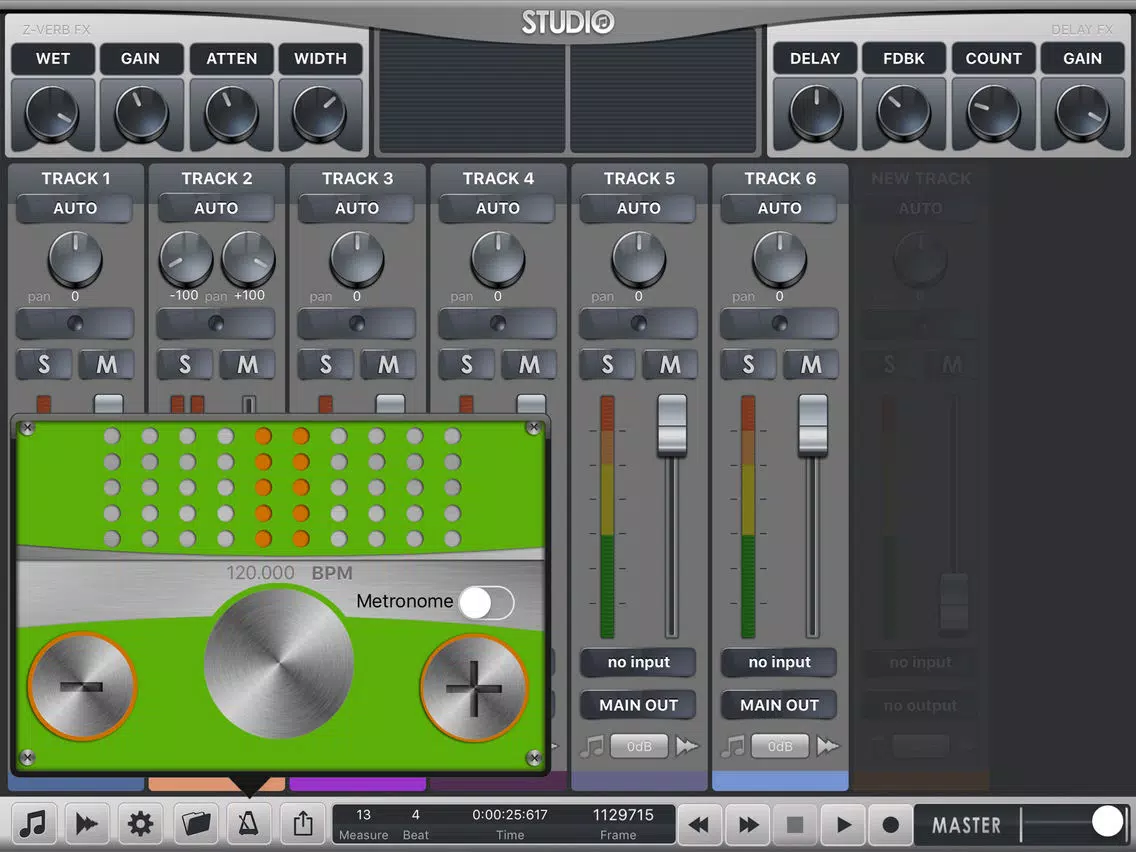Viewport: 1136px width, 852px height.
Task: Solo Track 2
Action: pos(185,364)
